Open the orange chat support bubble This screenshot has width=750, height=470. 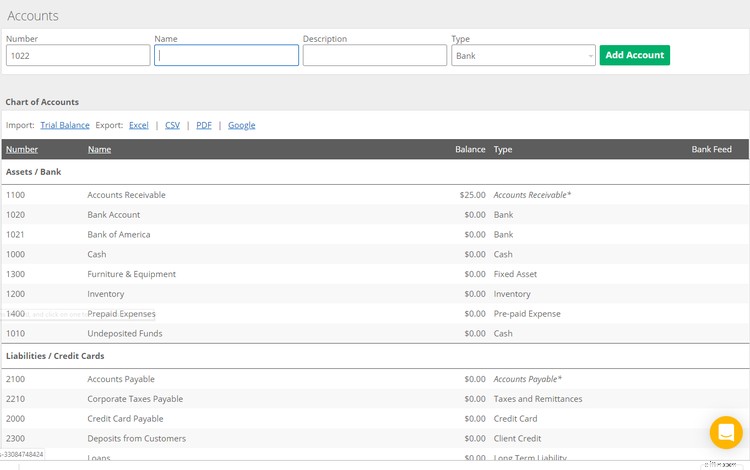(725, 432)
